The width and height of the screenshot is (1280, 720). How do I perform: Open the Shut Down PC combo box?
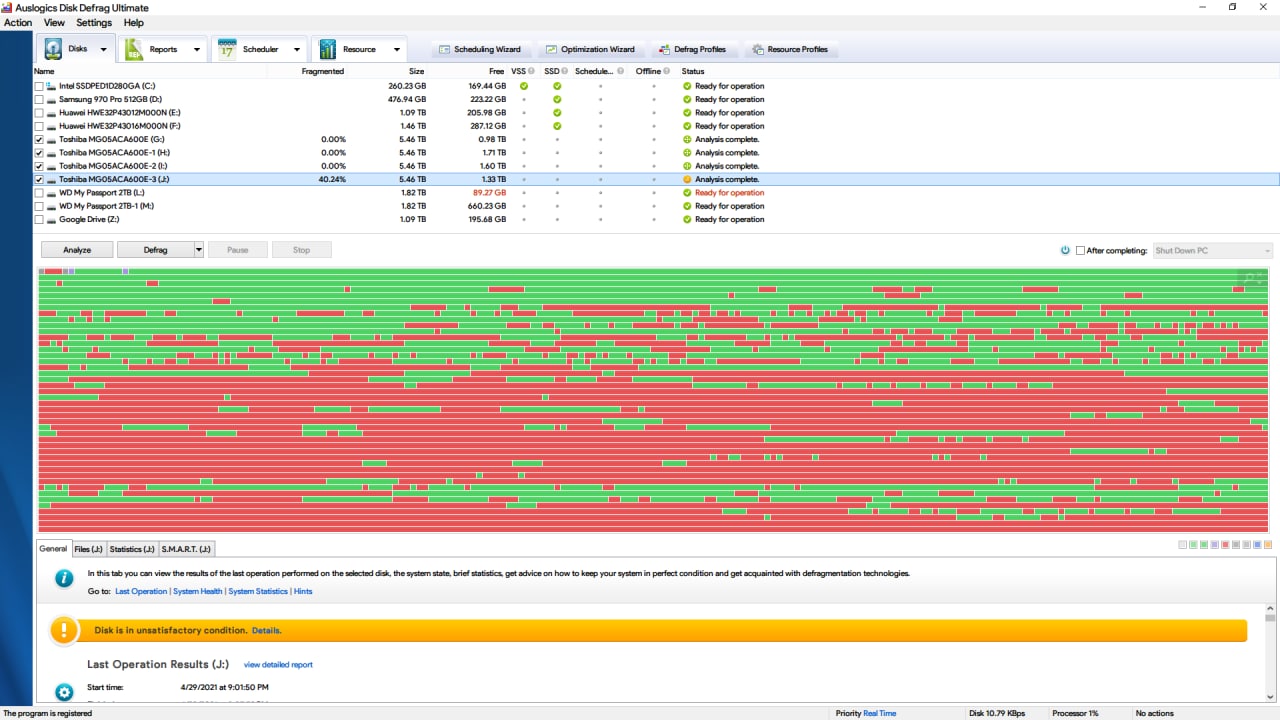click(x=1213, y=250)
